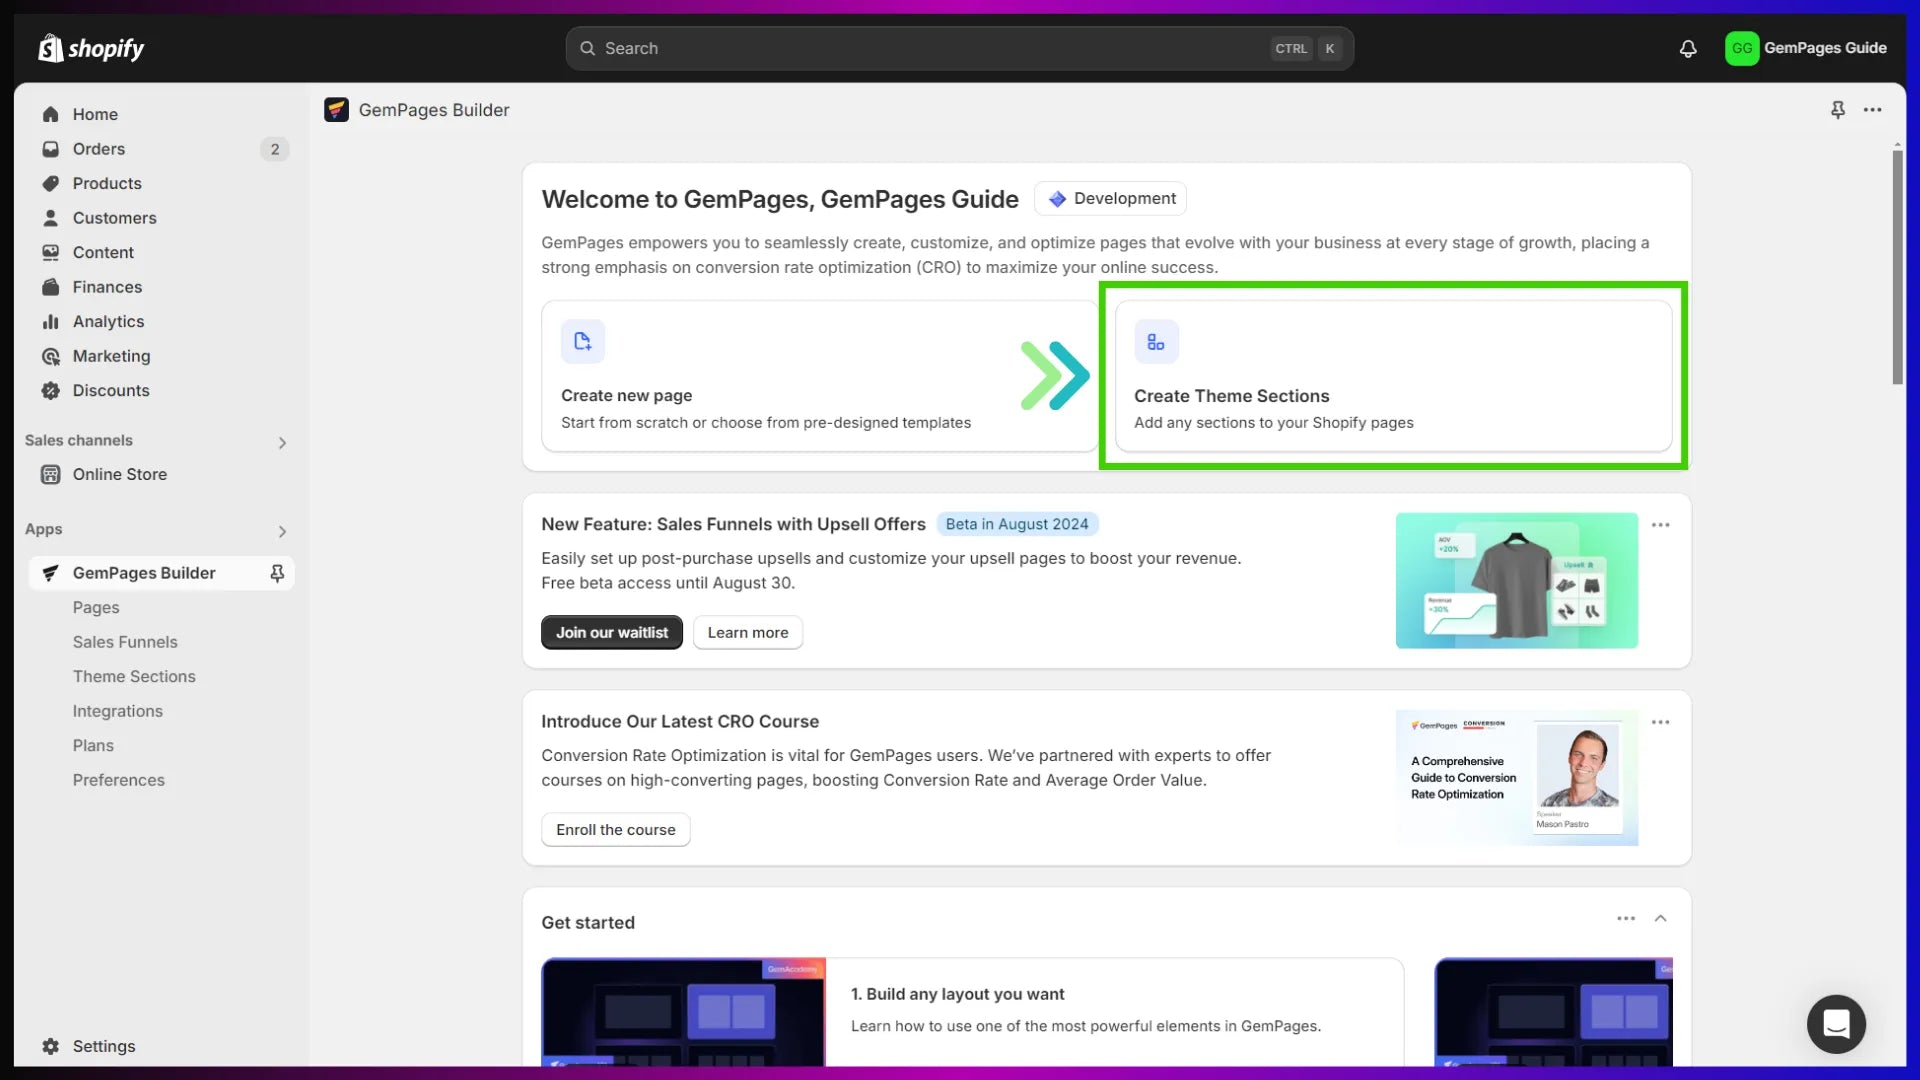Unpin GemPages Builder from the sidebar
This screenshot has width=1920, height=1080.
pyautogui.click(x=277, y=573)
